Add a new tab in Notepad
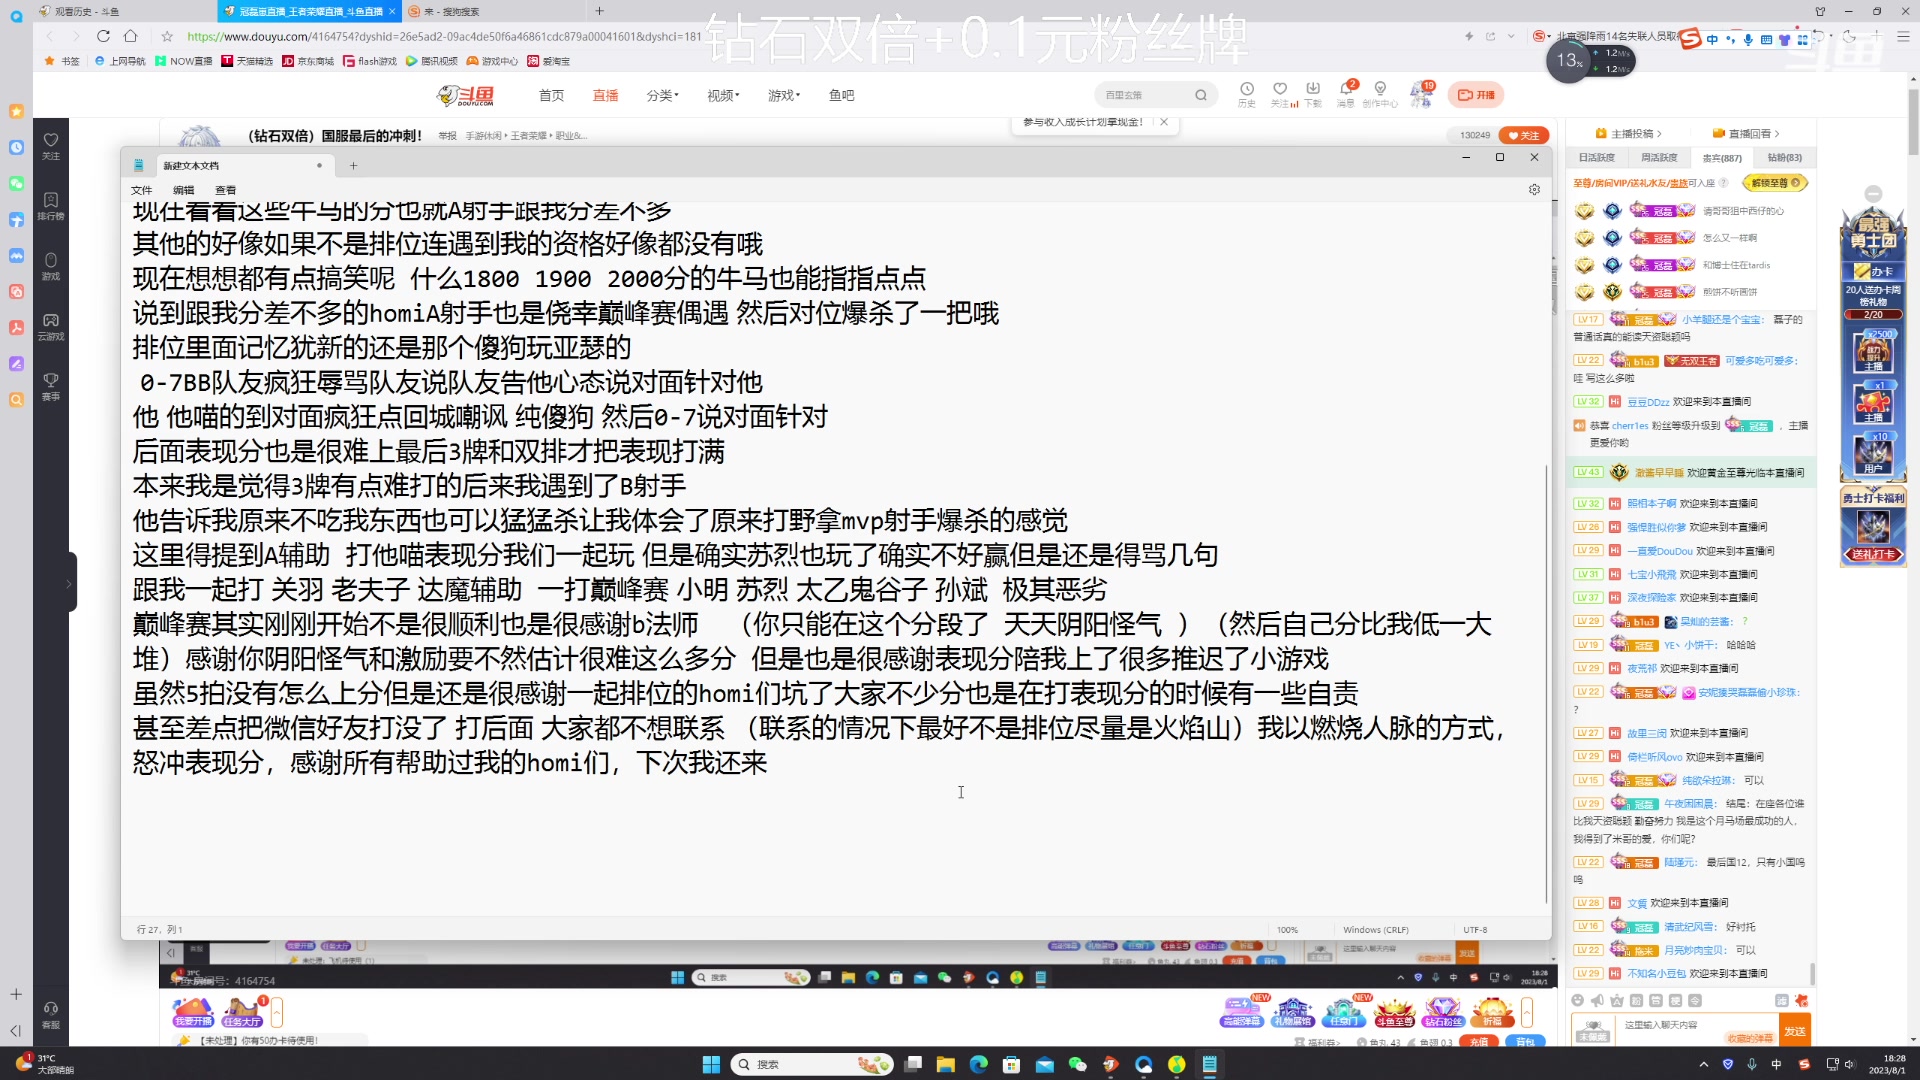The width and height of the screenshot is (1920, 1080). pyautogui.click(x=353, y=166)
